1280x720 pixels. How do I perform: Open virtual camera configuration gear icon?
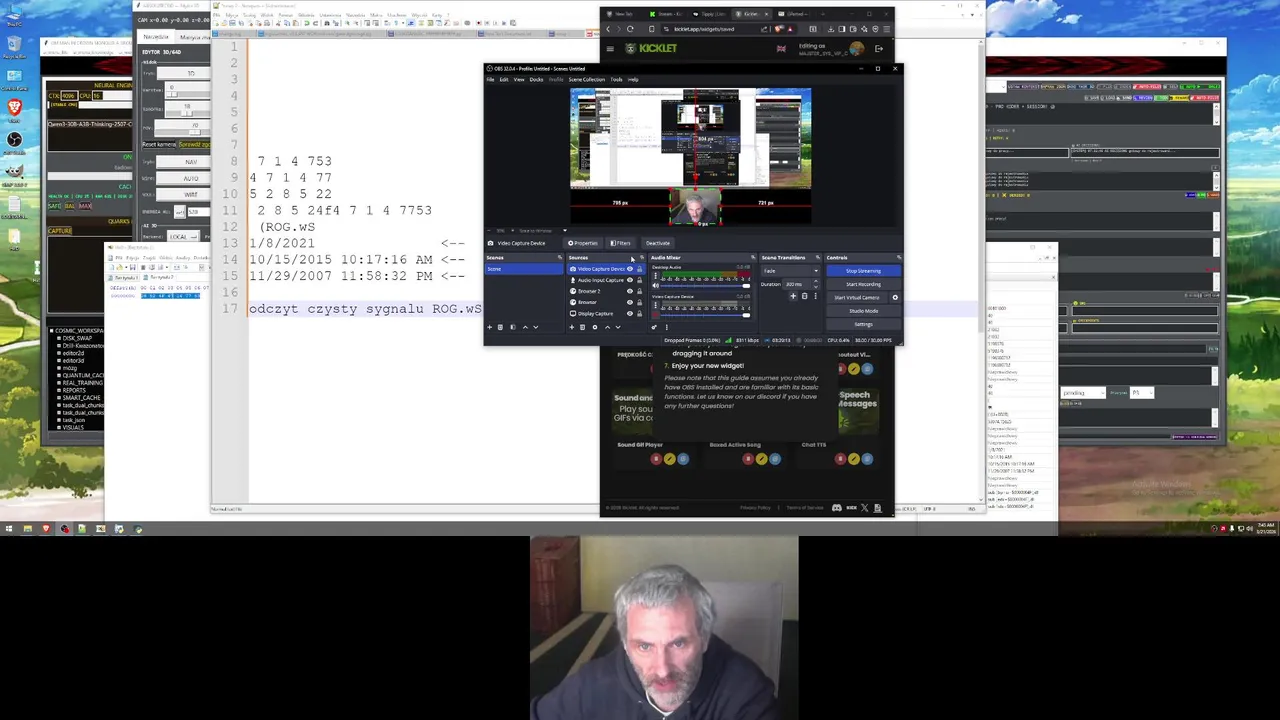(x=895, y=297)
